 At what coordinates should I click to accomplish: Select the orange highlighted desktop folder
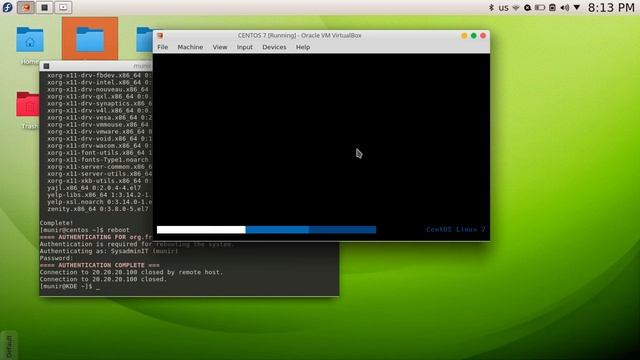[x=90, y=40]
